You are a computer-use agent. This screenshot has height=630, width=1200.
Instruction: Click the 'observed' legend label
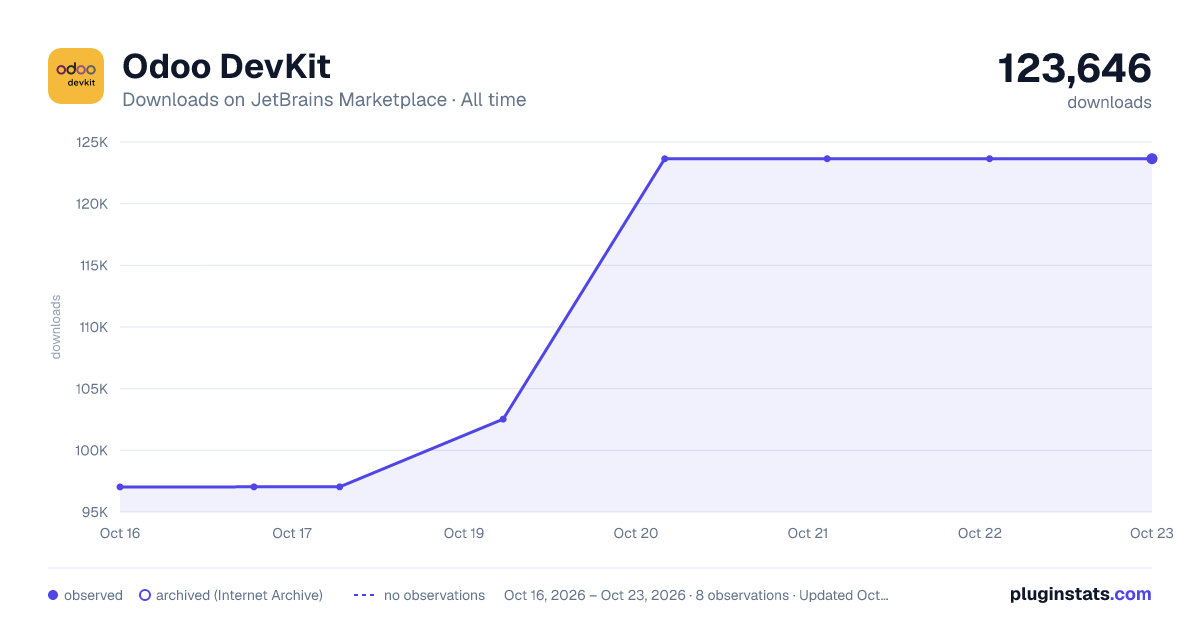click(x=93, y=595)
